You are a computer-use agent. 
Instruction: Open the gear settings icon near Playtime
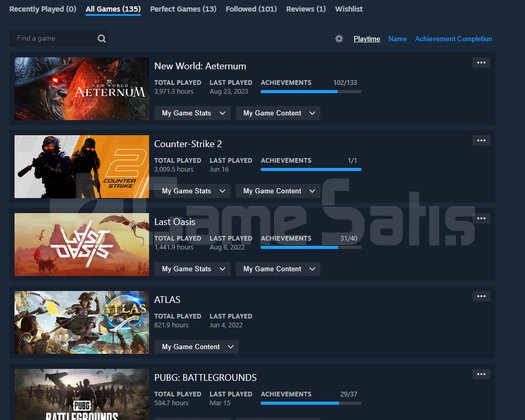[x=339, y=39]
